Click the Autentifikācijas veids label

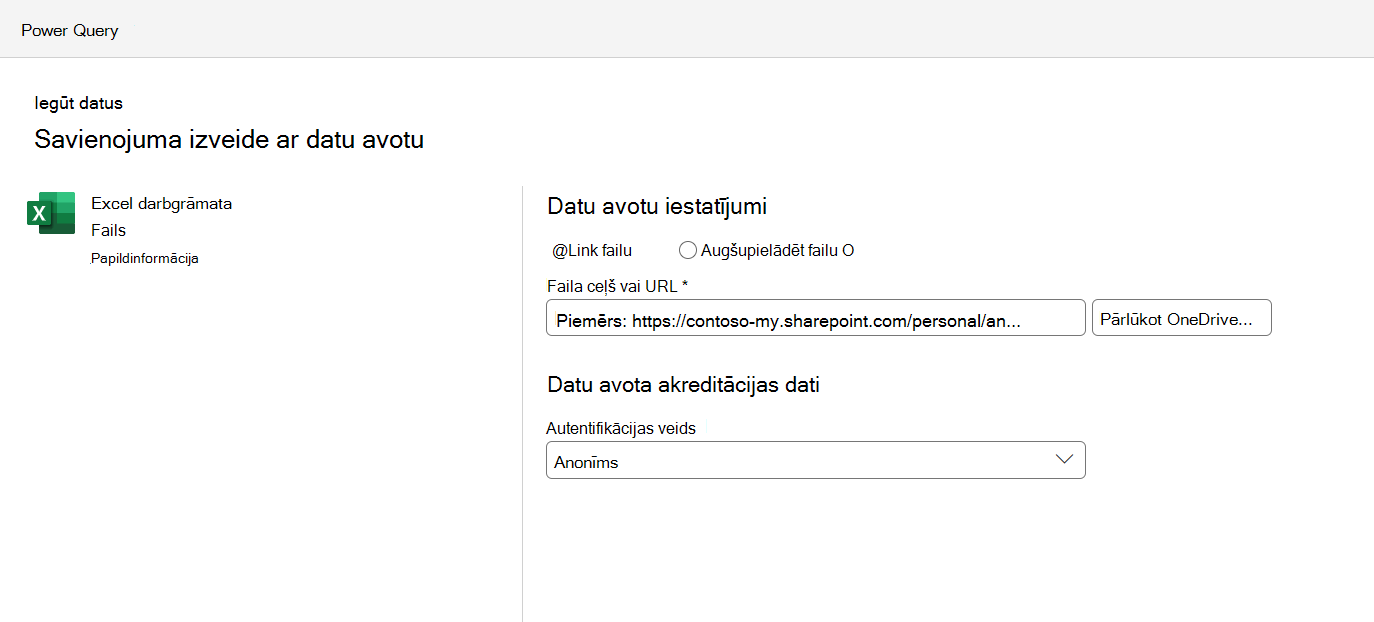tap(621, 428)
